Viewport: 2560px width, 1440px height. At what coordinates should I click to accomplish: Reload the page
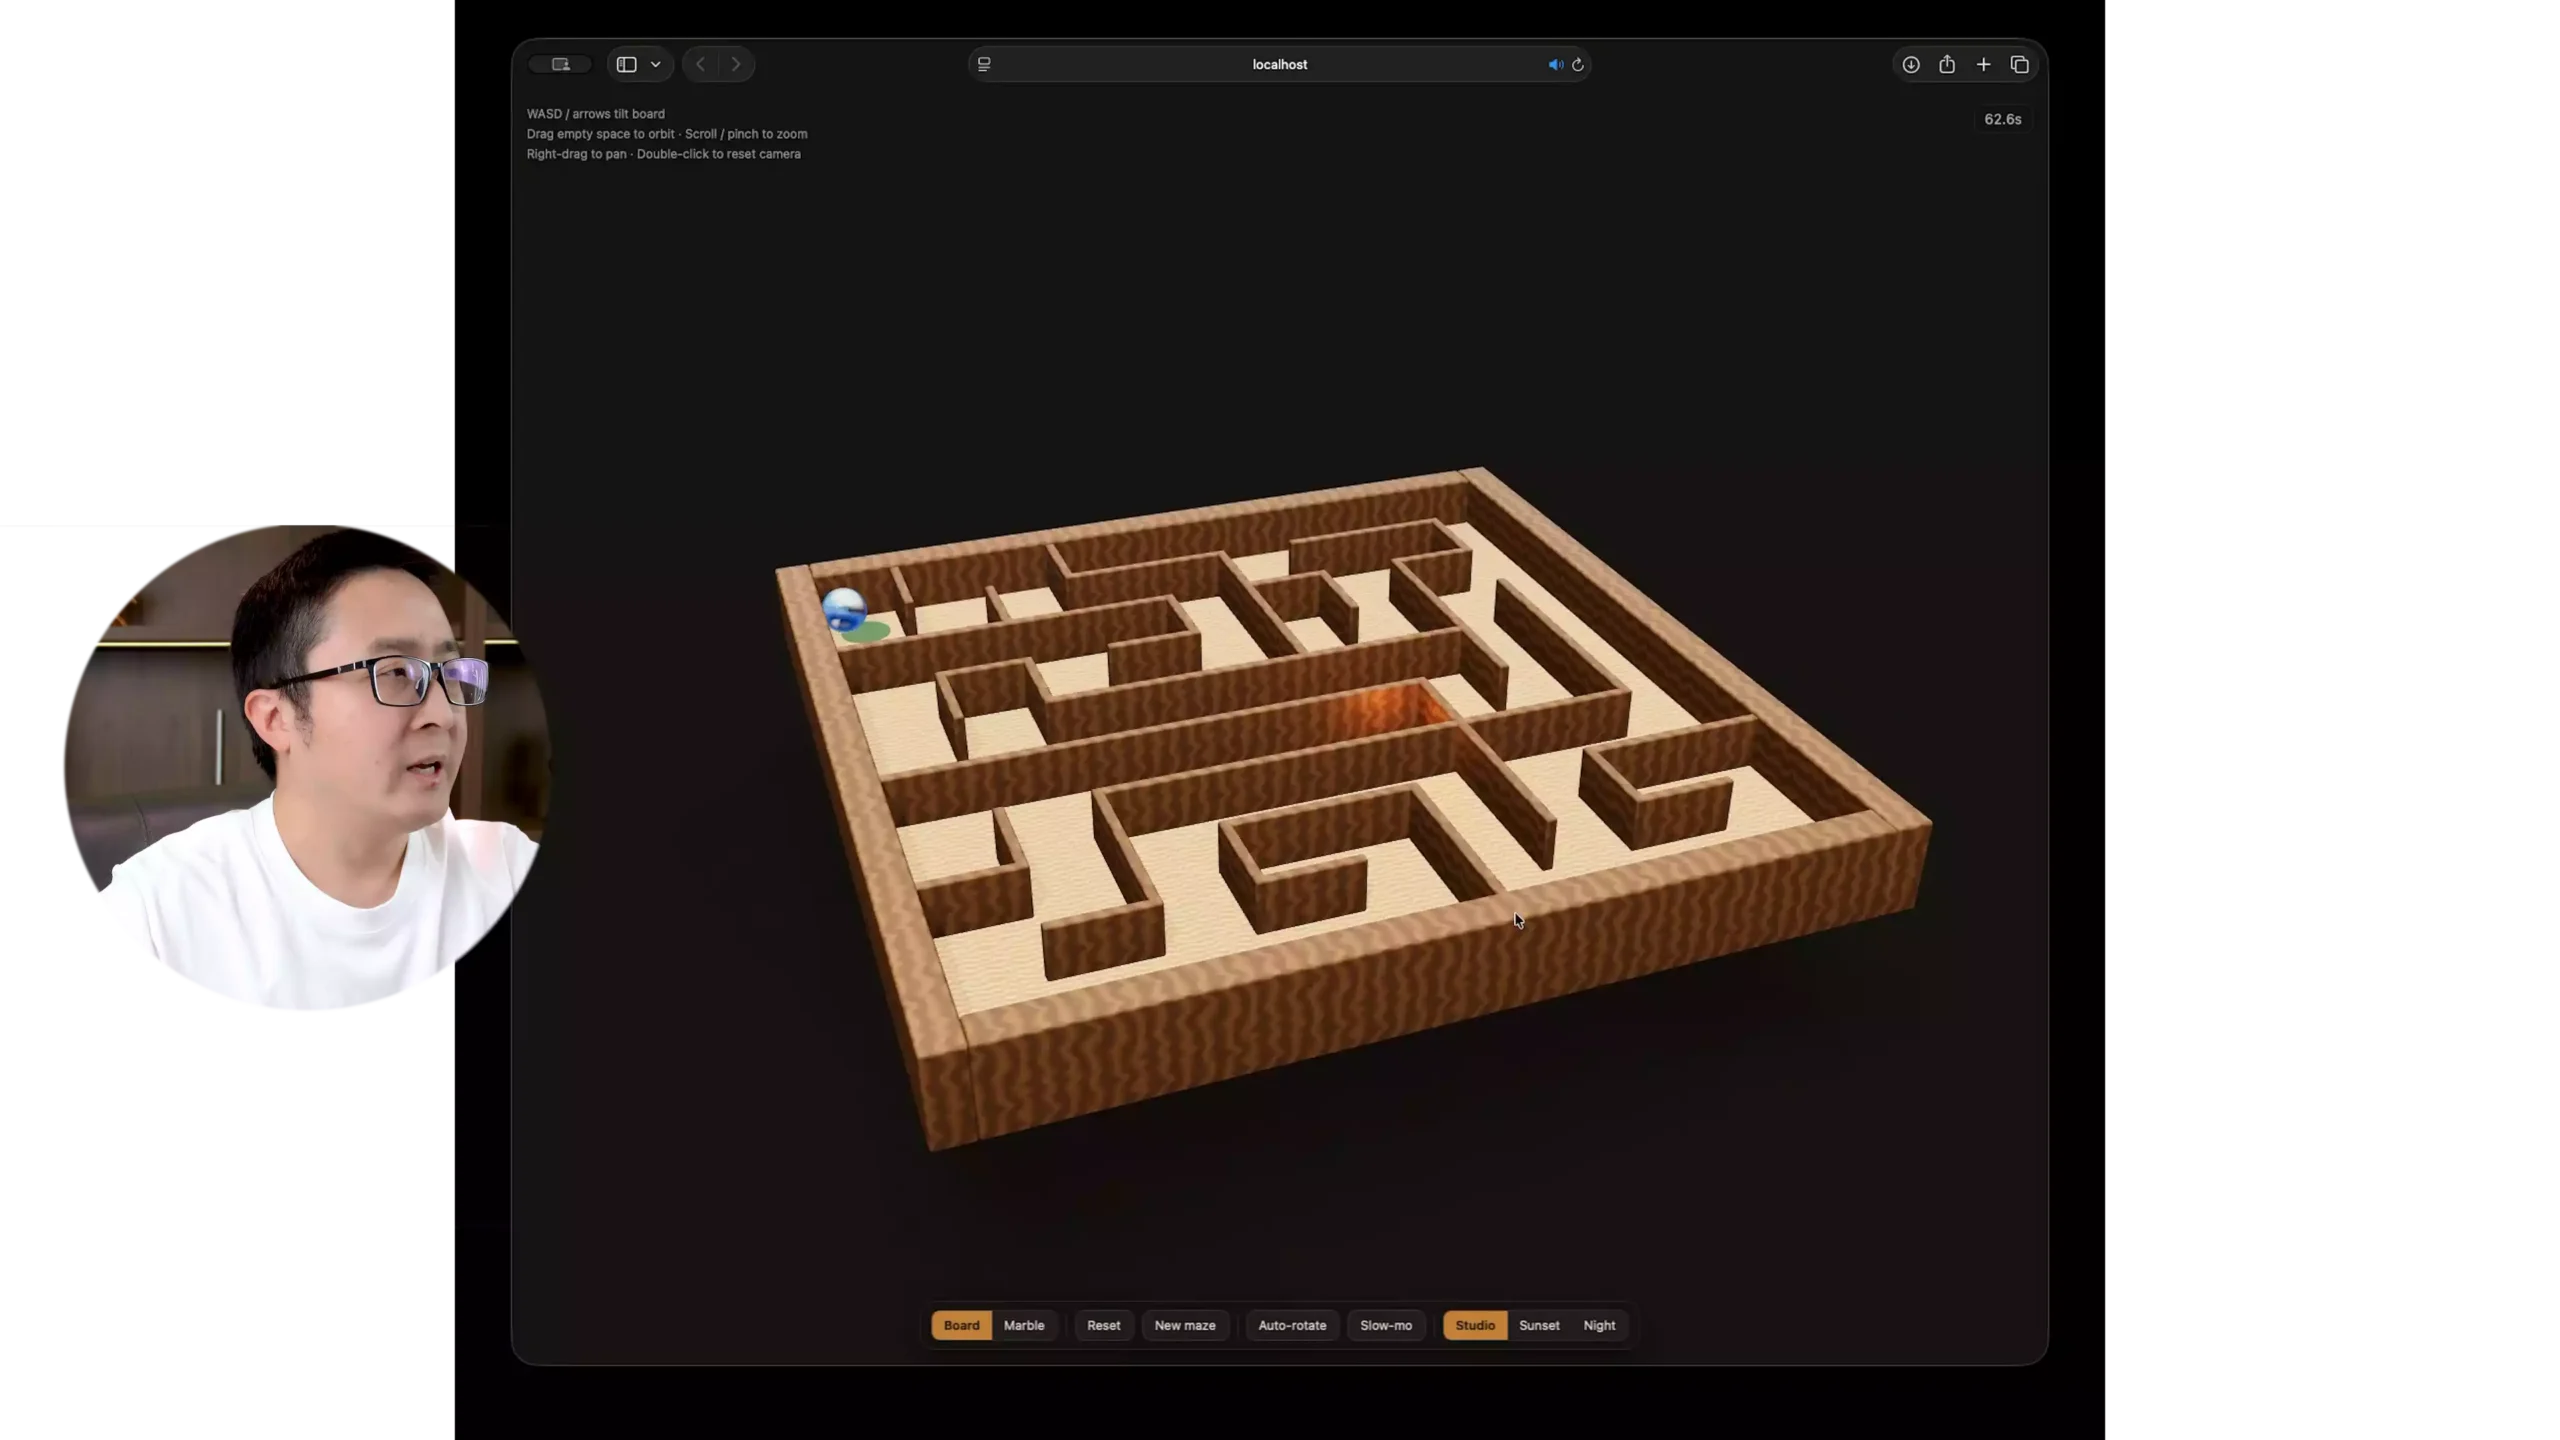tap(1578, 64)
